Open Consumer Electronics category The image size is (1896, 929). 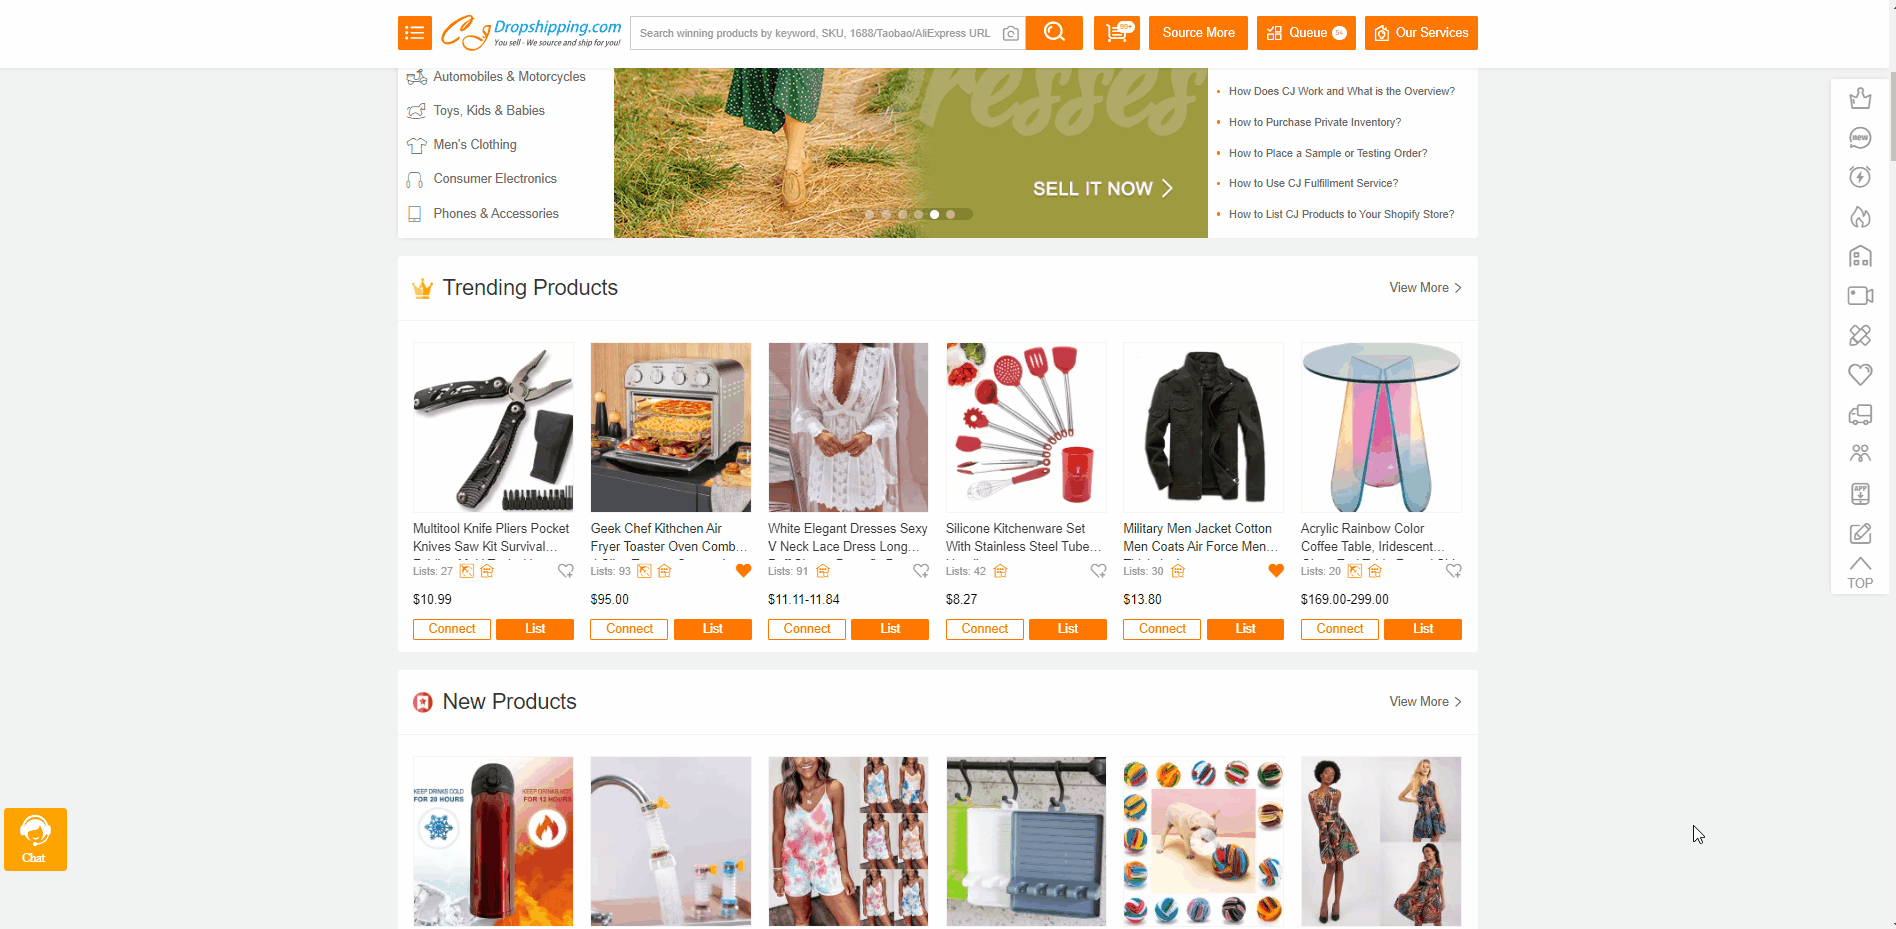(495, 179)
